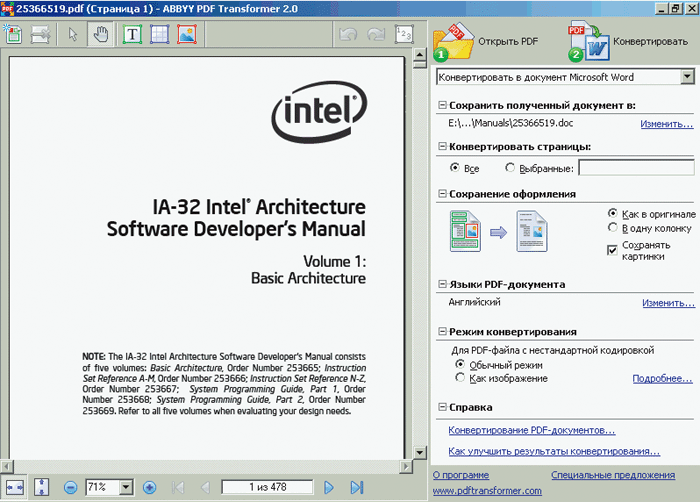Select the 'Выбранные' pages radio button
The image size is (700, 502).
pyautogui.click(x=510, y=167)
